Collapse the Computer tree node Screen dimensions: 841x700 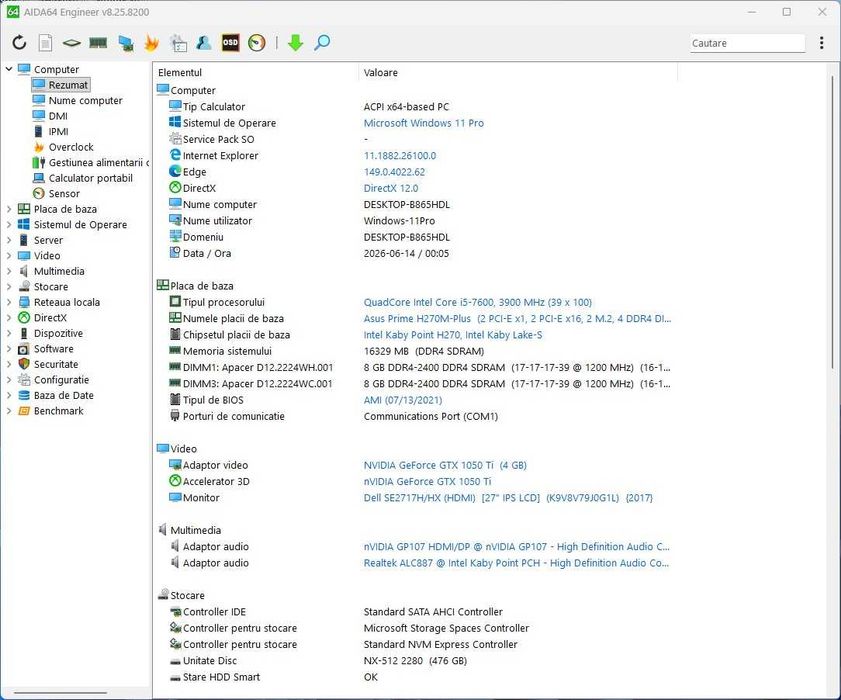tap(9, 69)
